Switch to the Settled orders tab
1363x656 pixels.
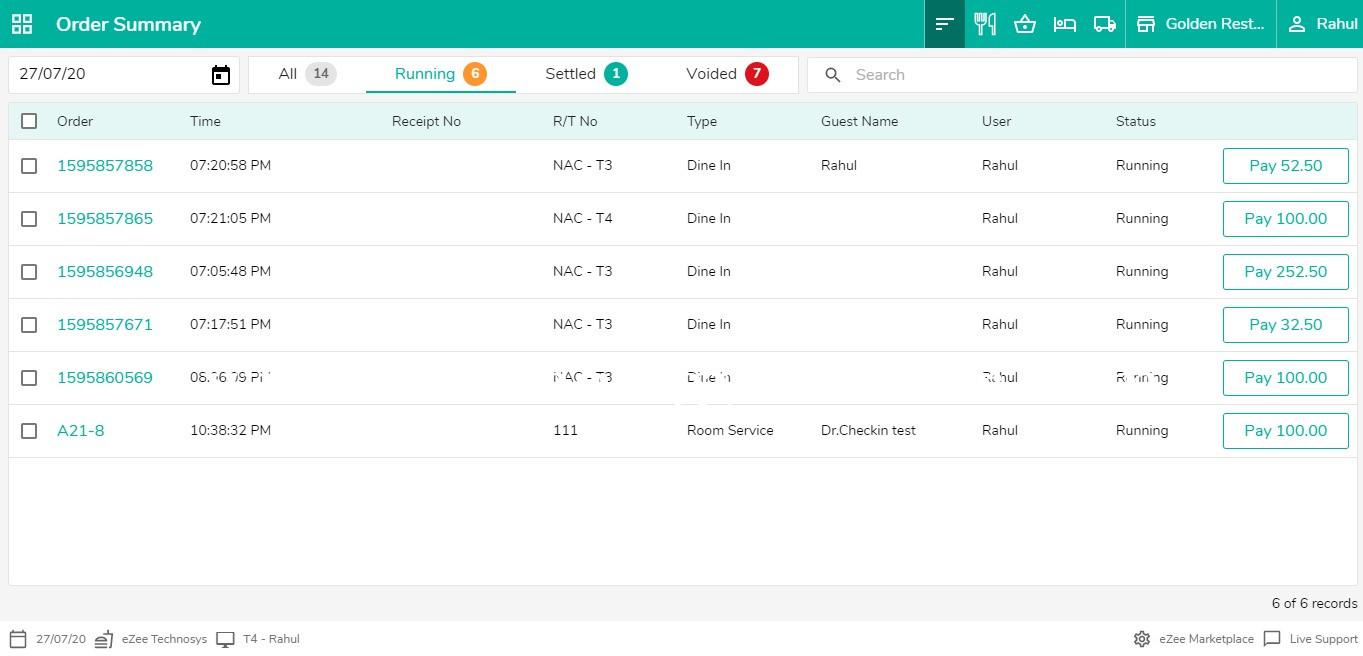pyautogui.click(x=586, y=74)
